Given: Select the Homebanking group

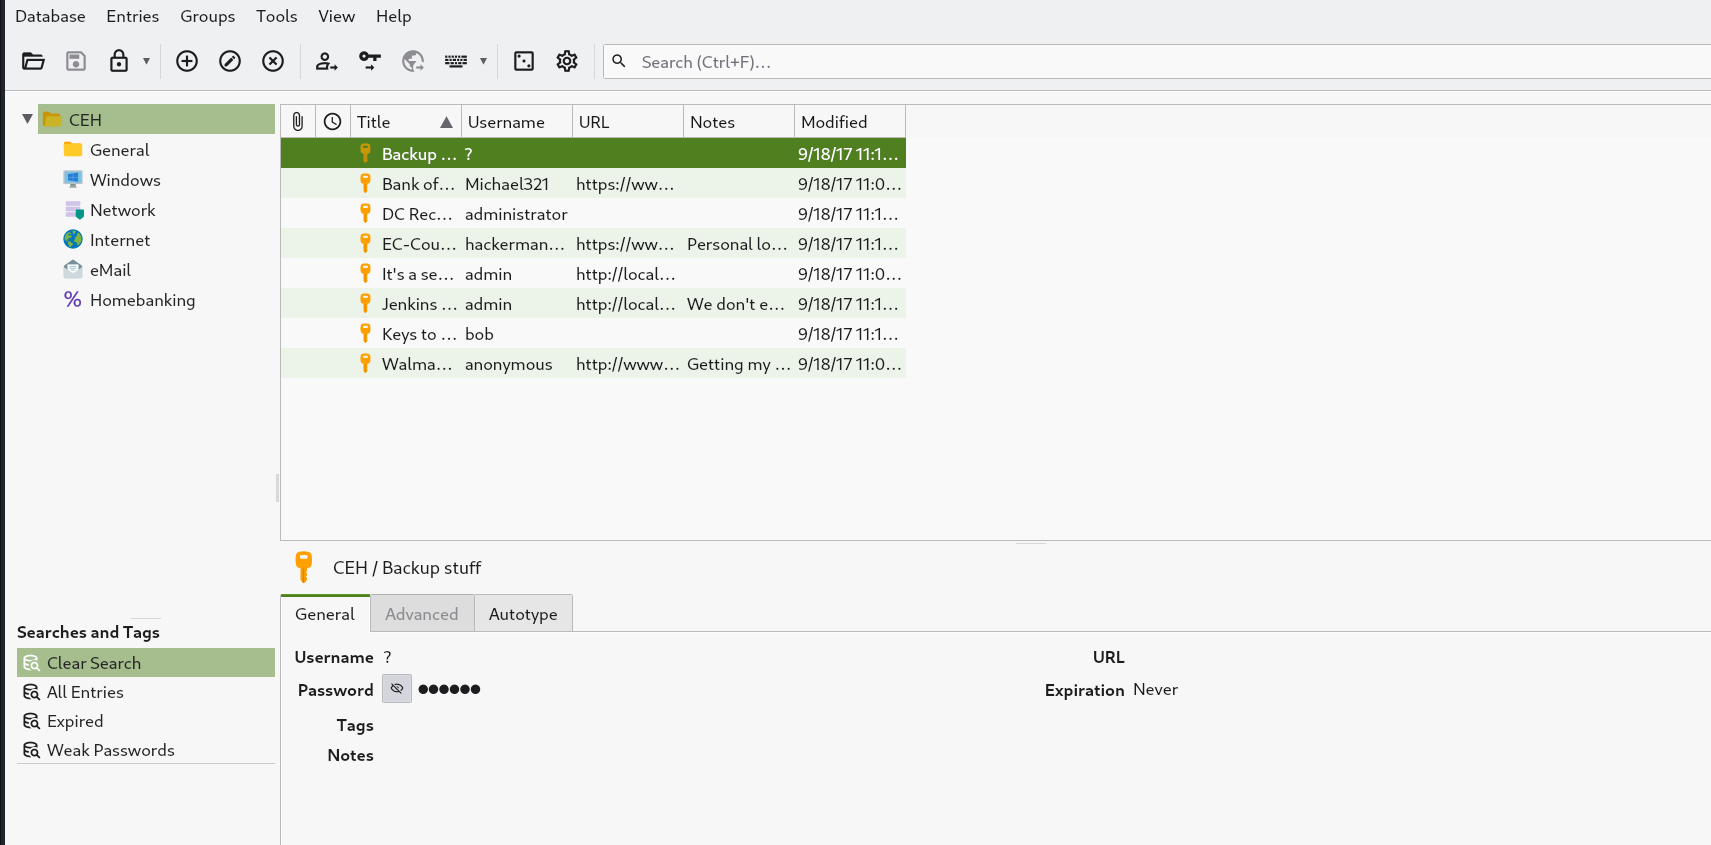Looking at the screenshot, I should coord(142,300).
